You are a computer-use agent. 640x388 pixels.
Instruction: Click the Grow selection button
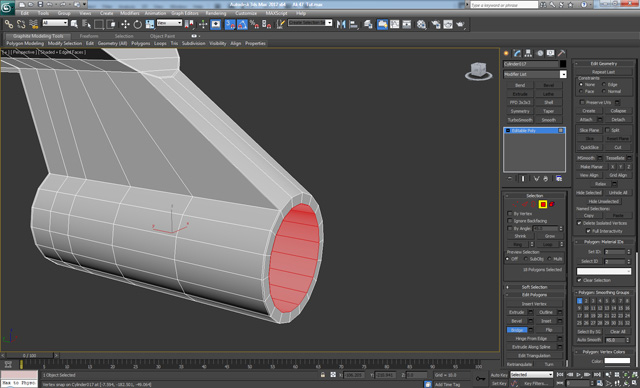[550, 236]
